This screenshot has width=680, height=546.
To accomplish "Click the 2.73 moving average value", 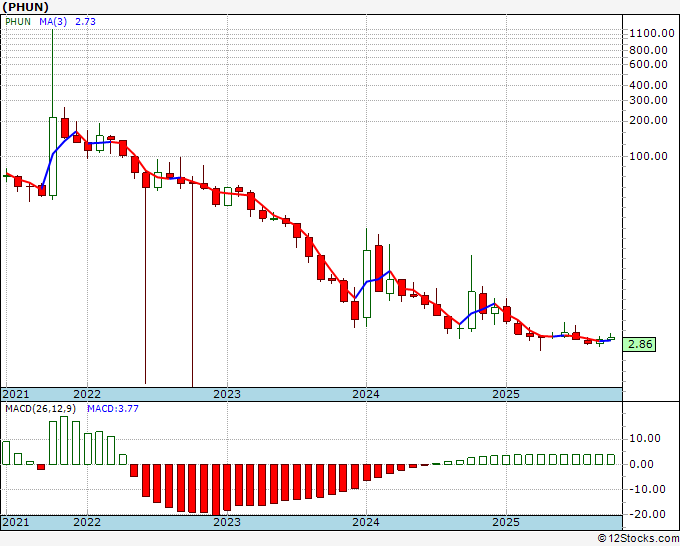I will point(85,21).
